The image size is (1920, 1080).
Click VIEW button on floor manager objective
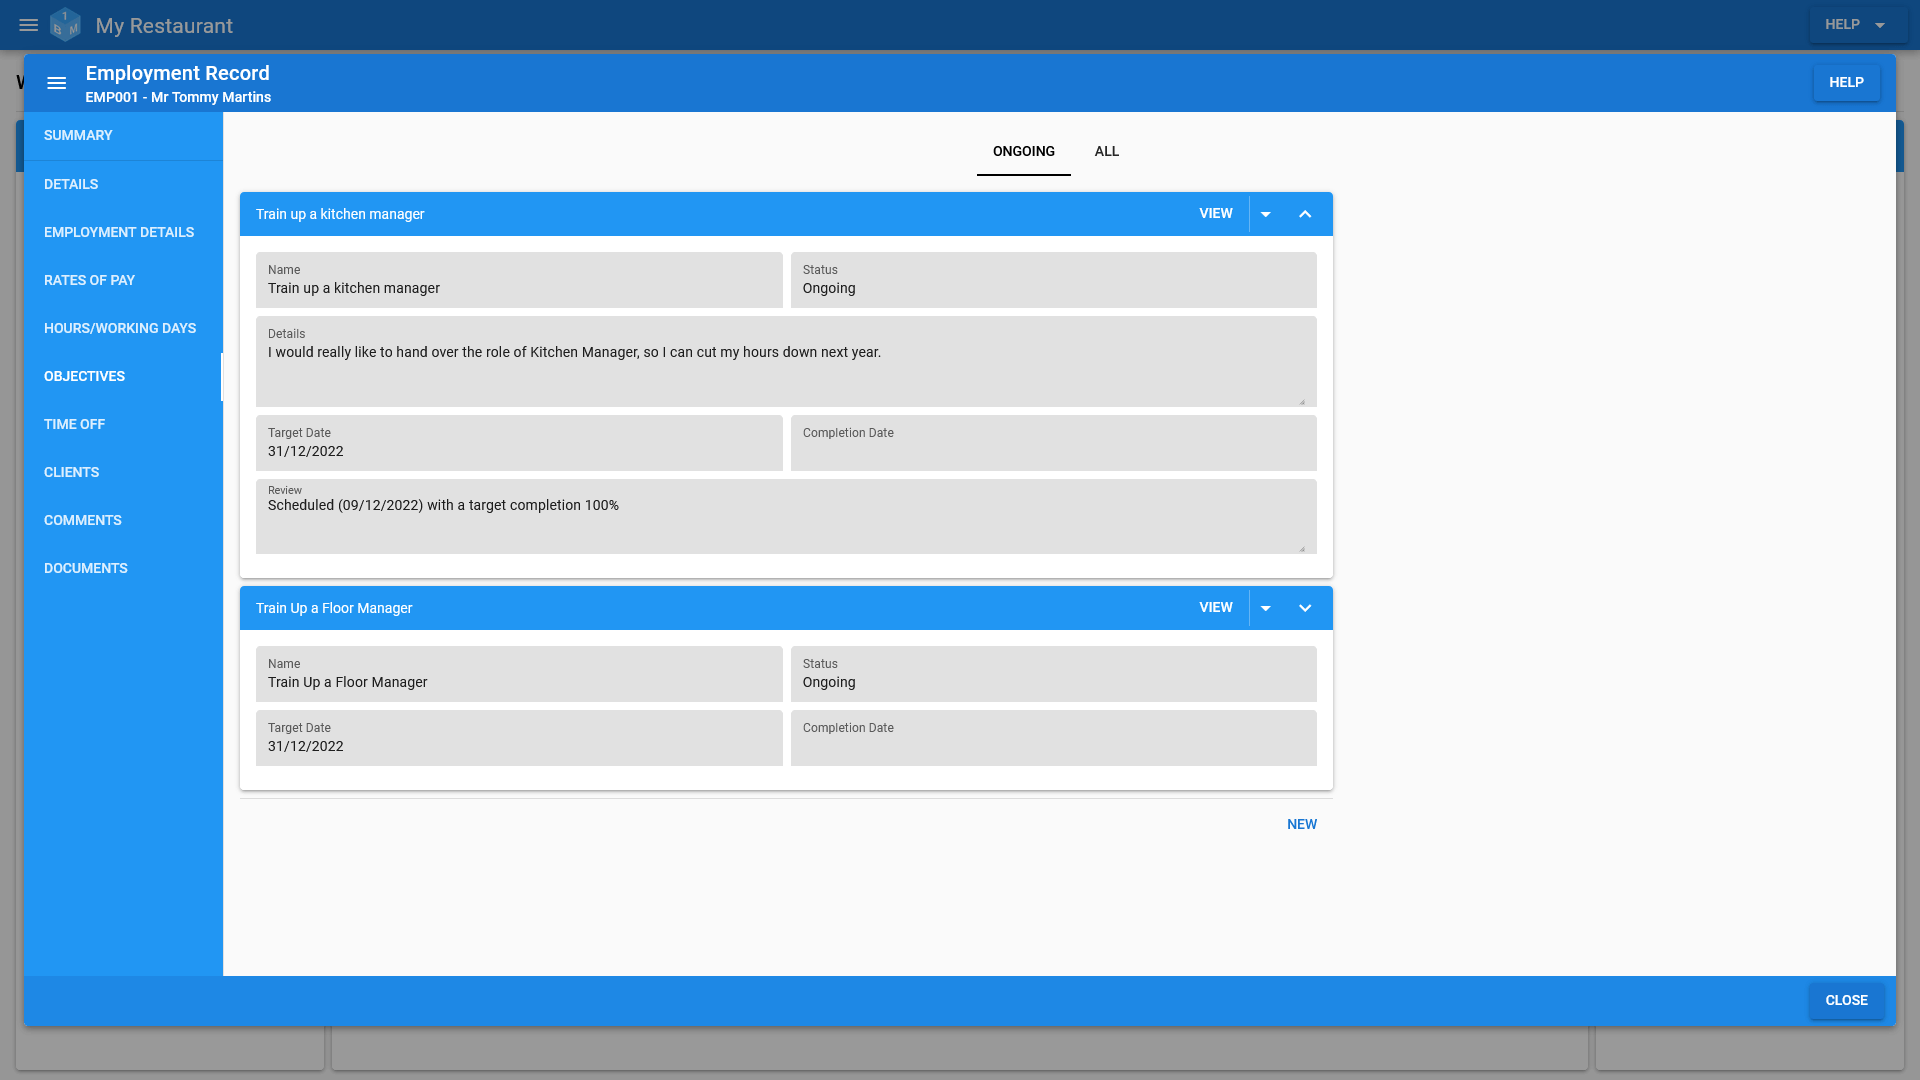tap(1215, 608)
